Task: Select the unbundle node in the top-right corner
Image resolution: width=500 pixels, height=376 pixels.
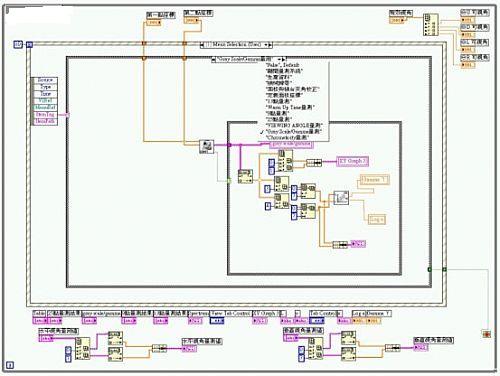Action: tap(431, 25)
